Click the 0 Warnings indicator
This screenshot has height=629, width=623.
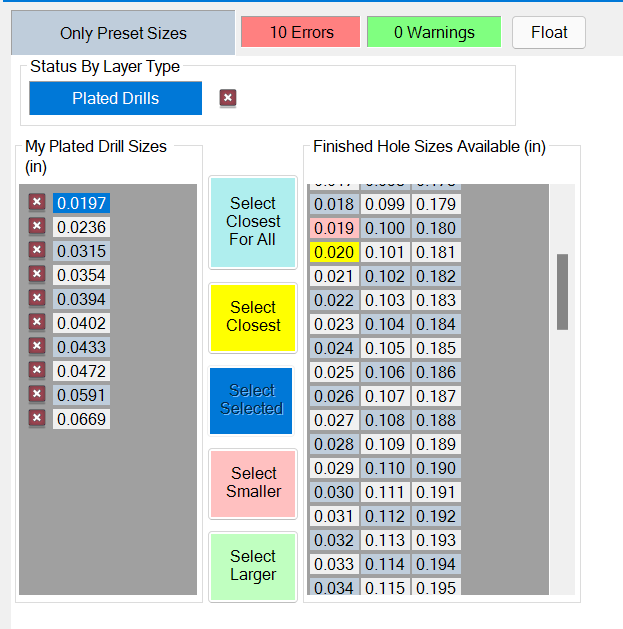[x=434, y=32]
